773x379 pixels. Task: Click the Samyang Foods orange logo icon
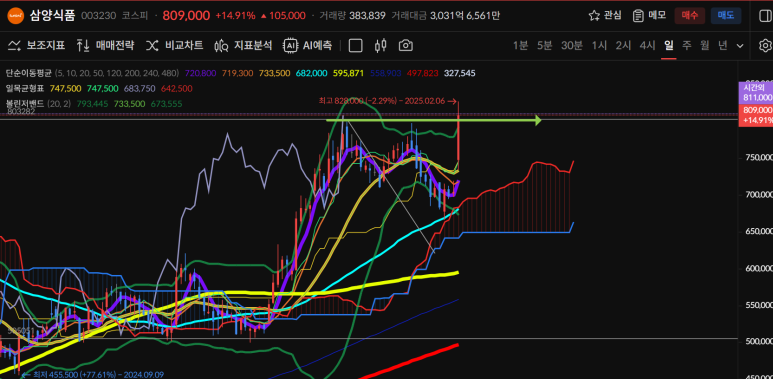(x=15, y=16)
